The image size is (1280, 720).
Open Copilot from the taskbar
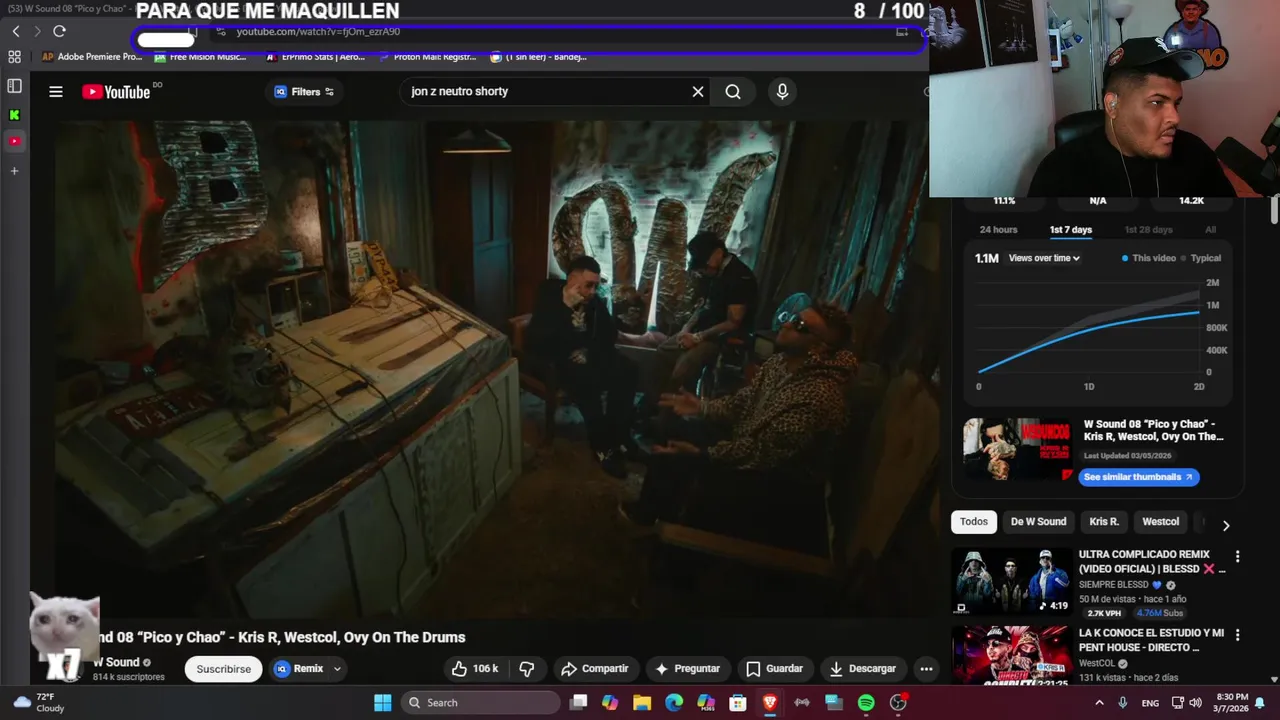[x=610, y=703]
